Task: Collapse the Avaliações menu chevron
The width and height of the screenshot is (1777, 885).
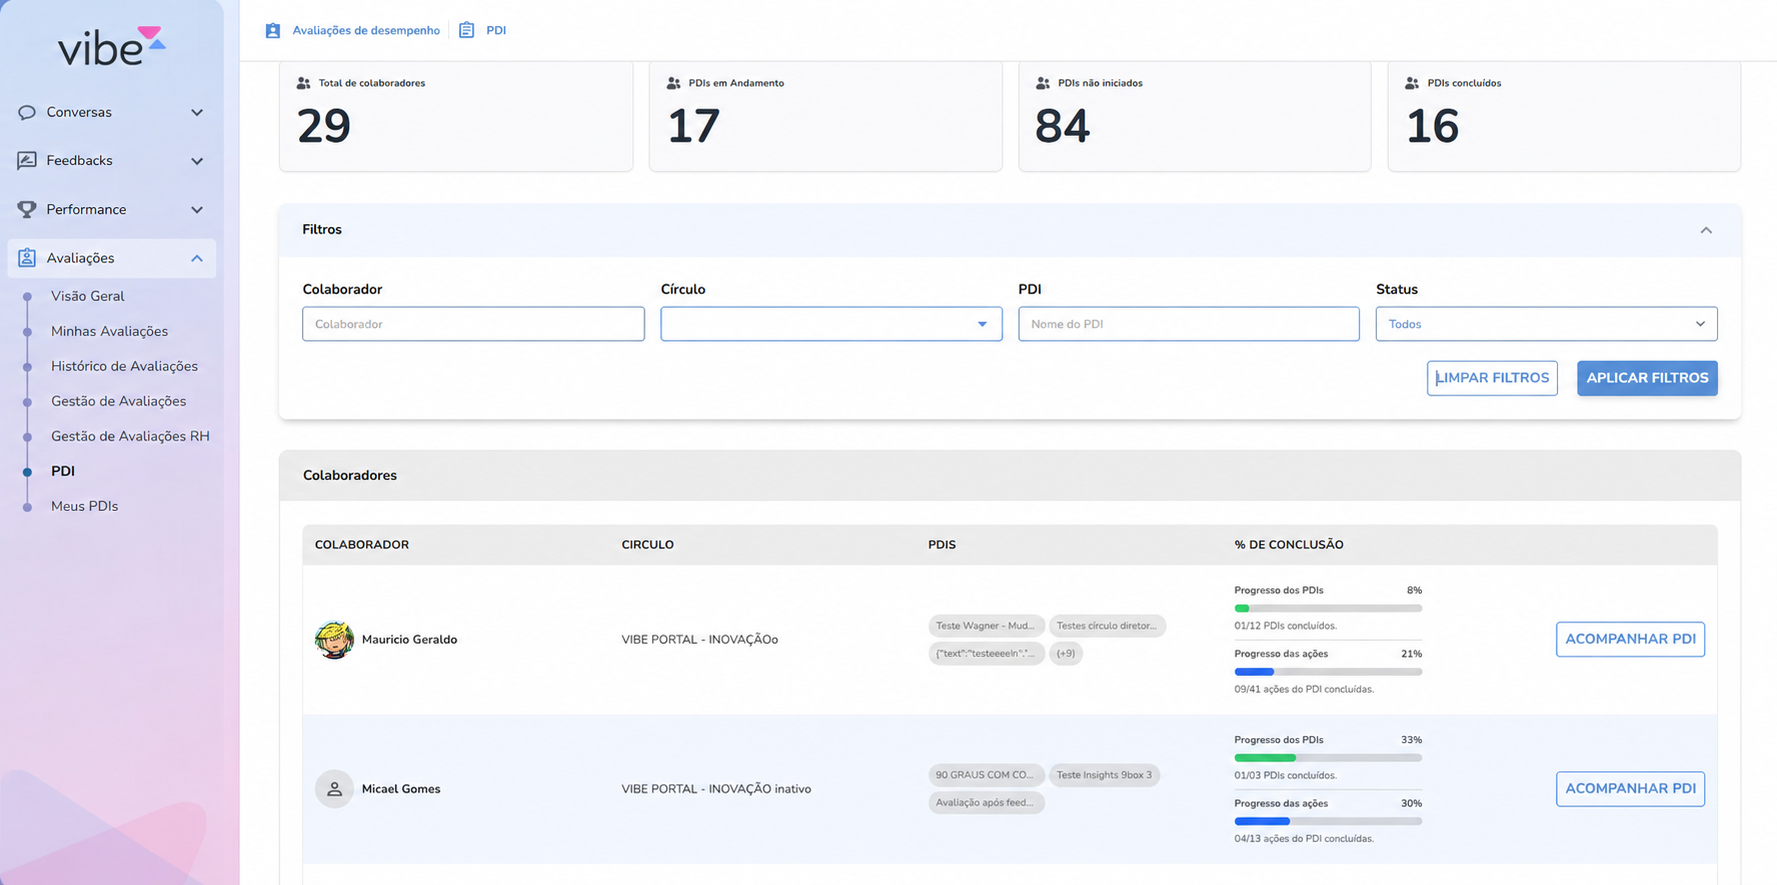Action: [197, 258]
